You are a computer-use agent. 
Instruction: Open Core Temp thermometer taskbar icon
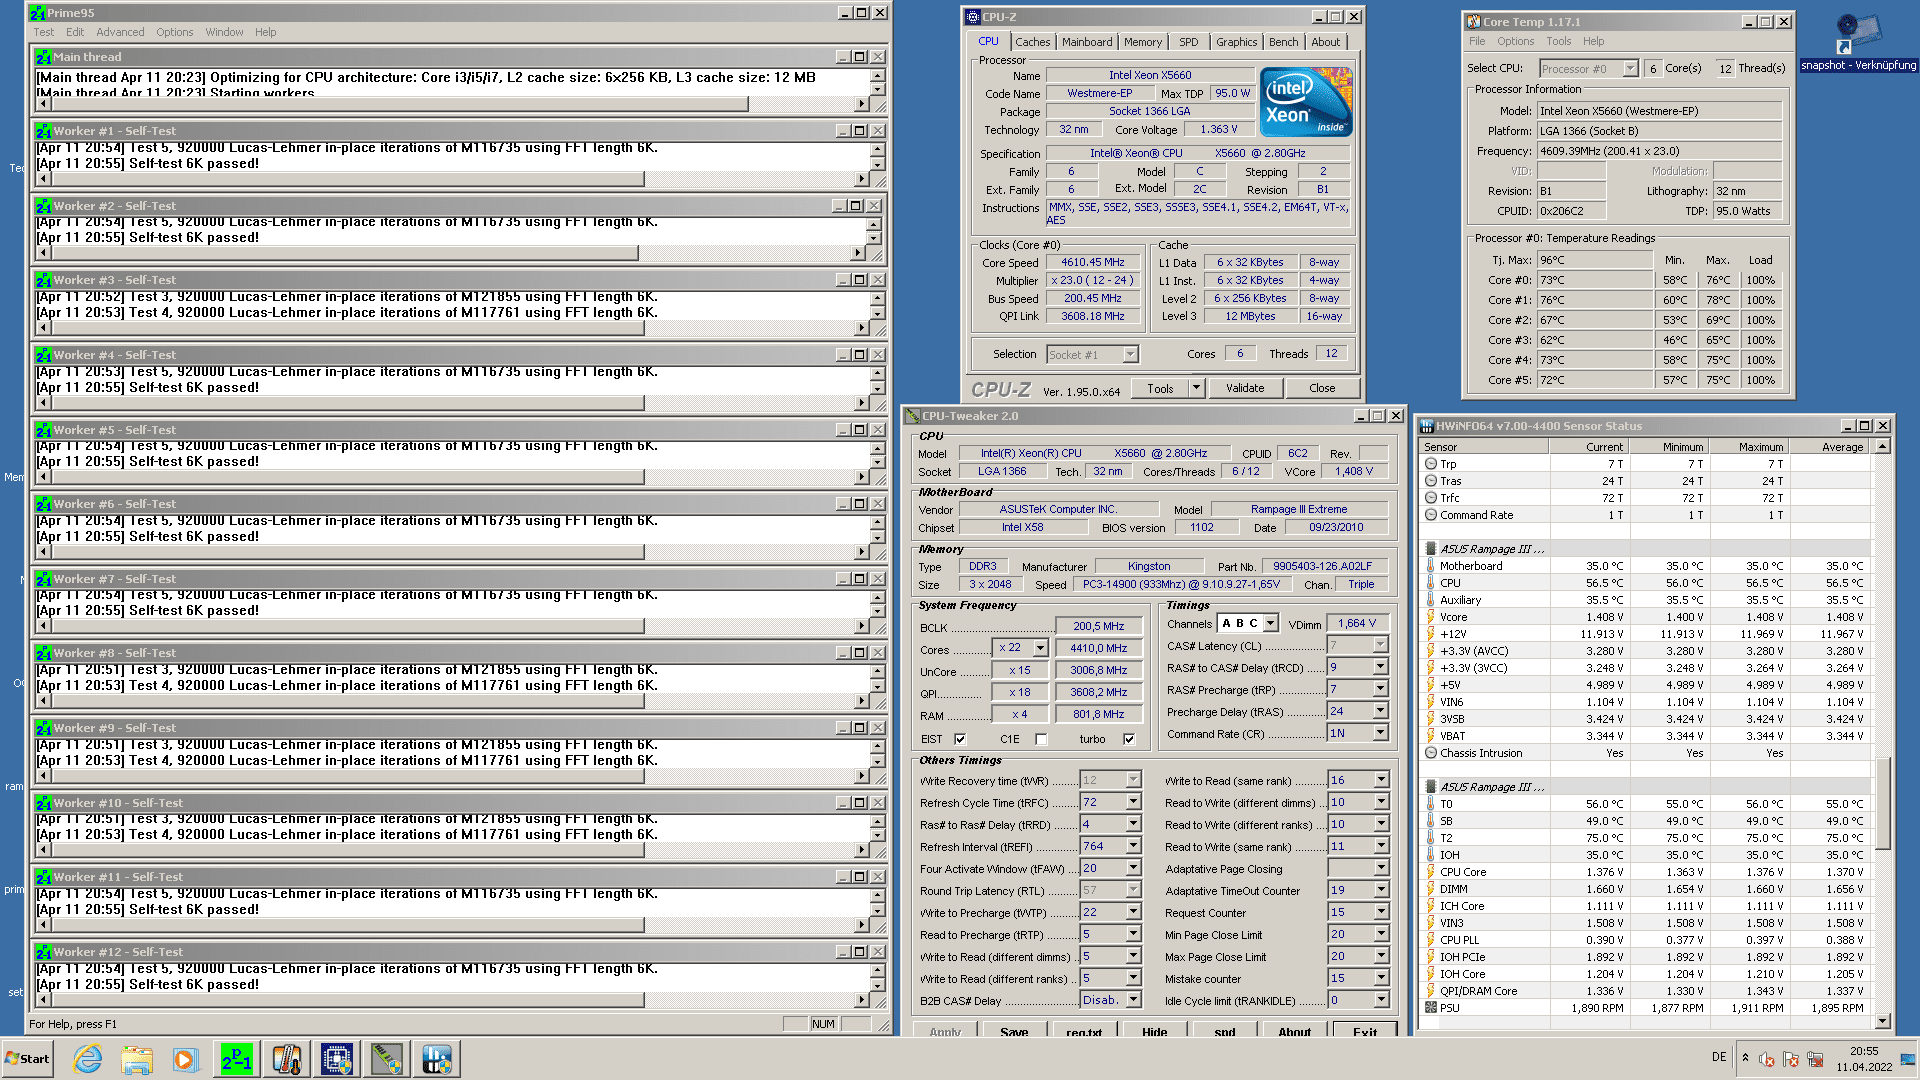(287, 1059)
